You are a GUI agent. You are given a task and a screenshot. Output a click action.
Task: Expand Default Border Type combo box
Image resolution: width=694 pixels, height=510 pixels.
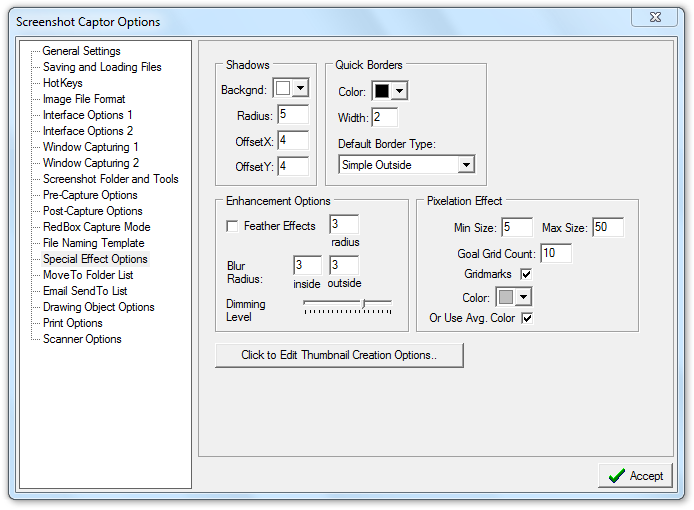(466, 165)
